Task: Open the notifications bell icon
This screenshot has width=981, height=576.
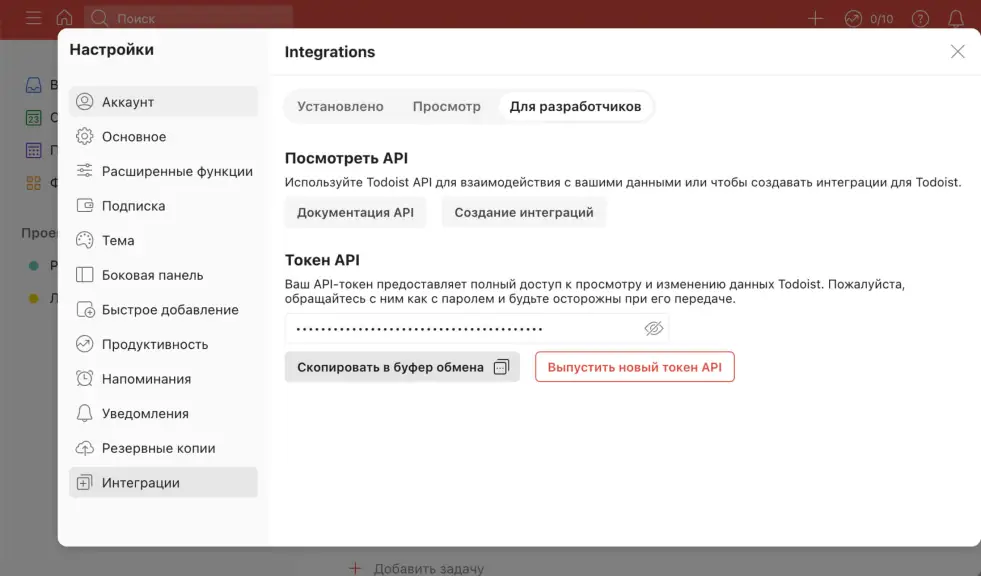Action: pyautogui.click(x=956, y=18)
